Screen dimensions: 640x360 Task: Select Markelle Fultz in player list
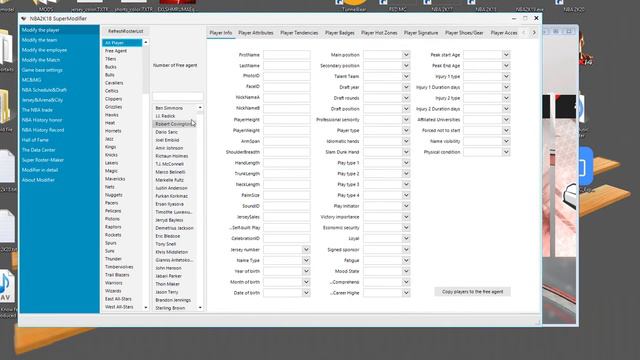(x=169, y=180)
